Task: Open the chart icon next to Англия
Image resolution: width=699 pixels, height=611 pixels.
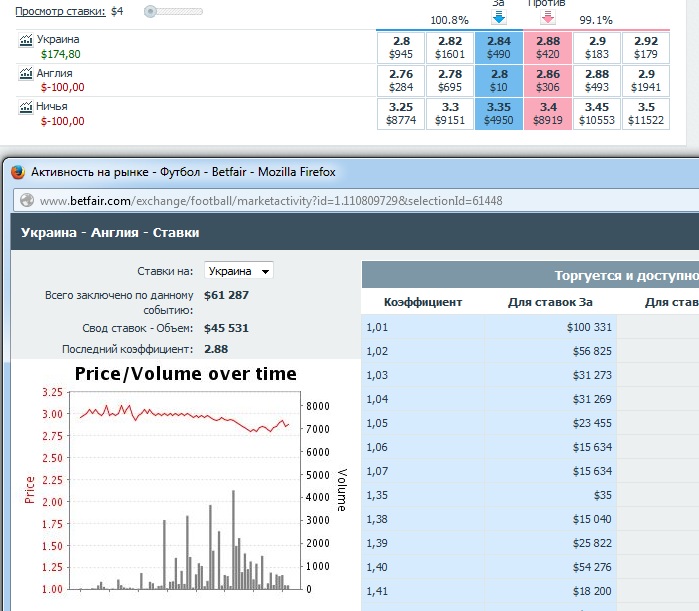Action: tap(26, 74)
